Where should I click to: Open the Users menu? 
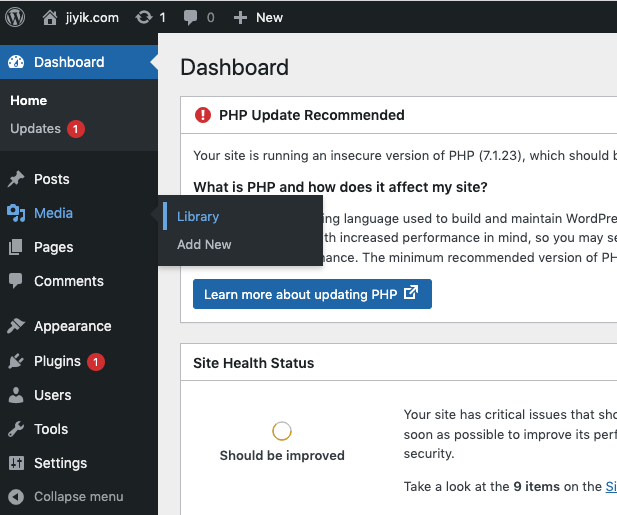click(x=53, y=395)
